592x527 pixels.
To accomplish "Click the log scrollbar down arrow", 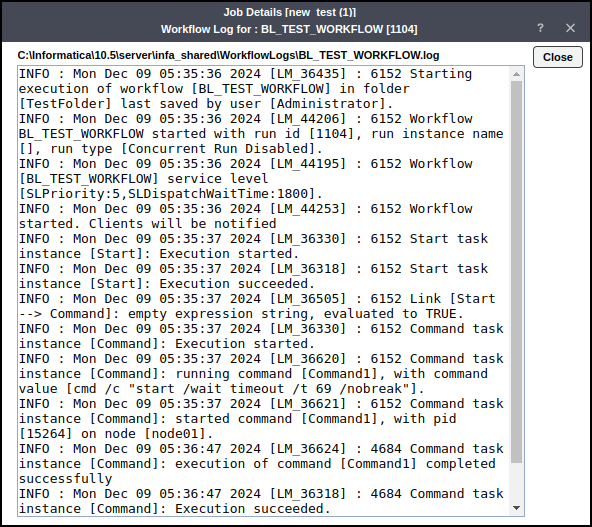I will pyautogui.click(x=516, y=508).
